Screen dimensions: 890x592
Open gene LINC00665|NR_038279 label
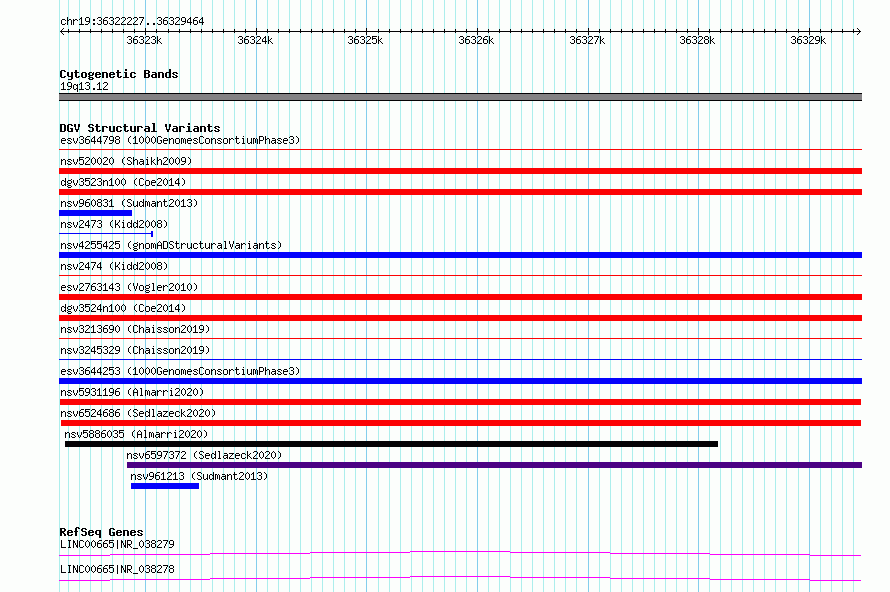click(117, 544)
